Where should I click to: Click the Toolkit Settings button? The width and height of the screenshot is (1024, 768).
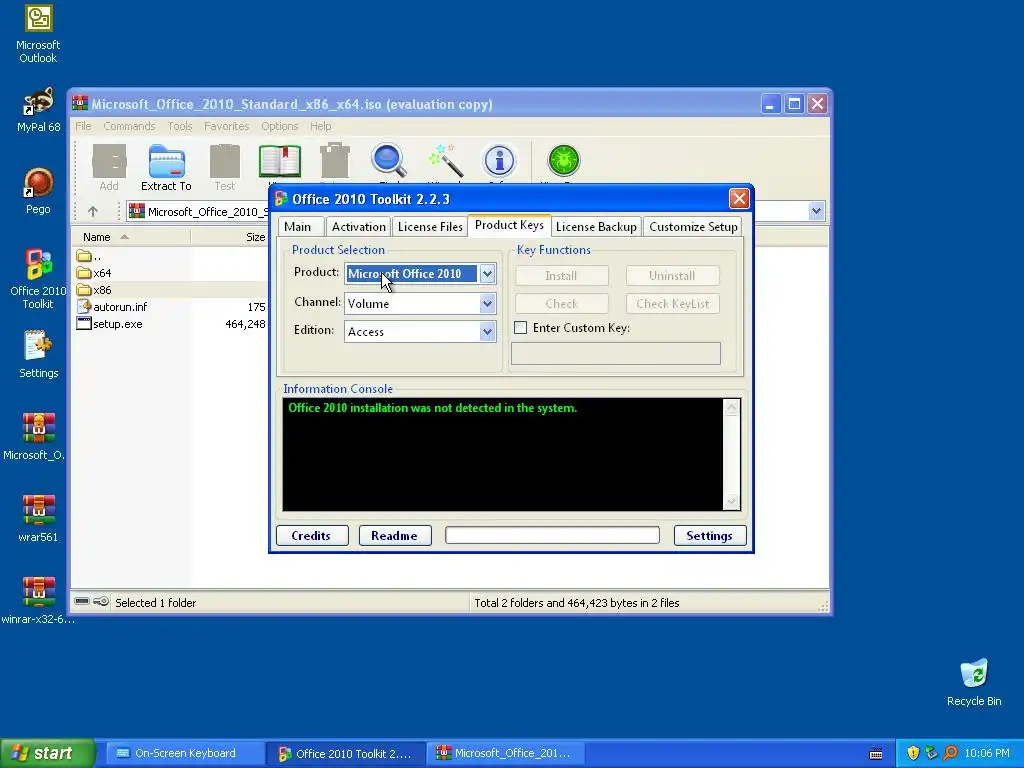(709, 536)
